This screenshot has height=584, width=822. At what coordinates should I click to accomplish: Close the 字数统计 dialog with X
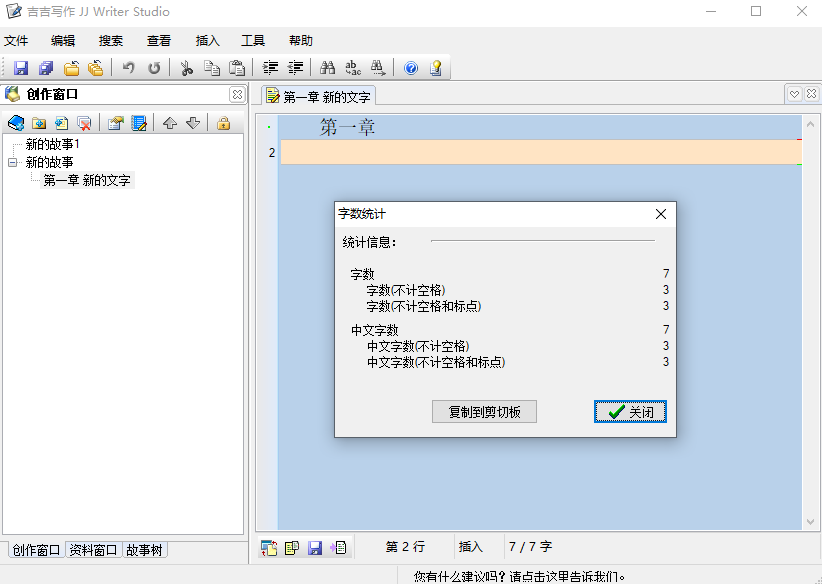(661, 214)
